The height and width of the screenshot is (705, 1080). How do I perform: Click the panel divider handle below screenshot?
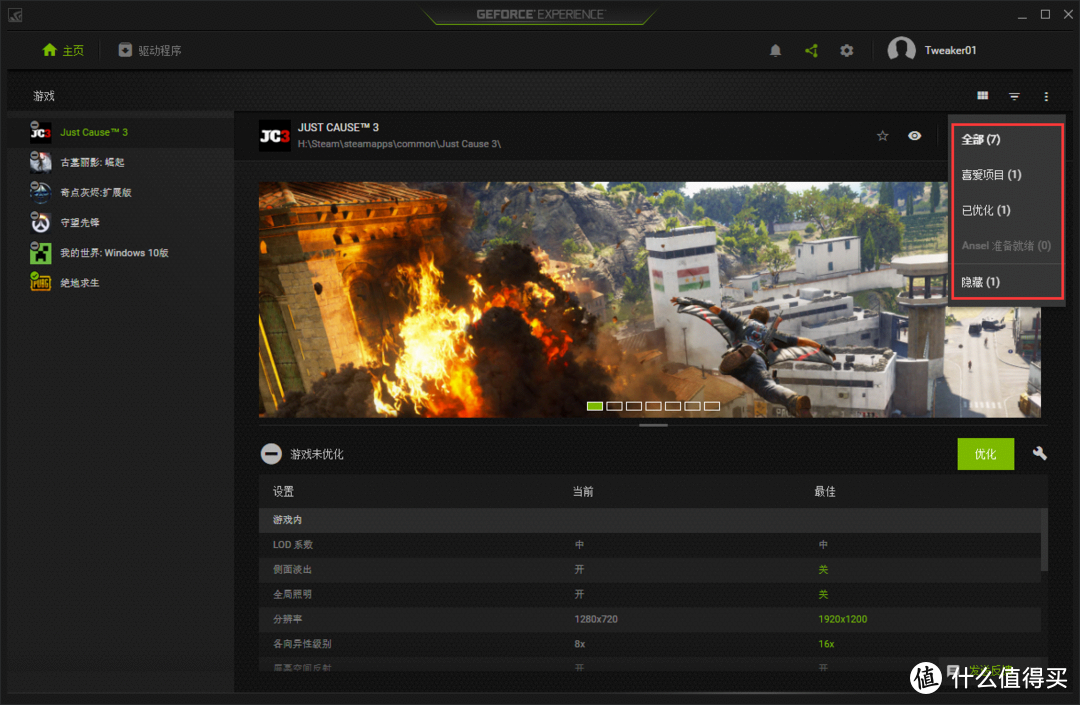click(653, 425)
